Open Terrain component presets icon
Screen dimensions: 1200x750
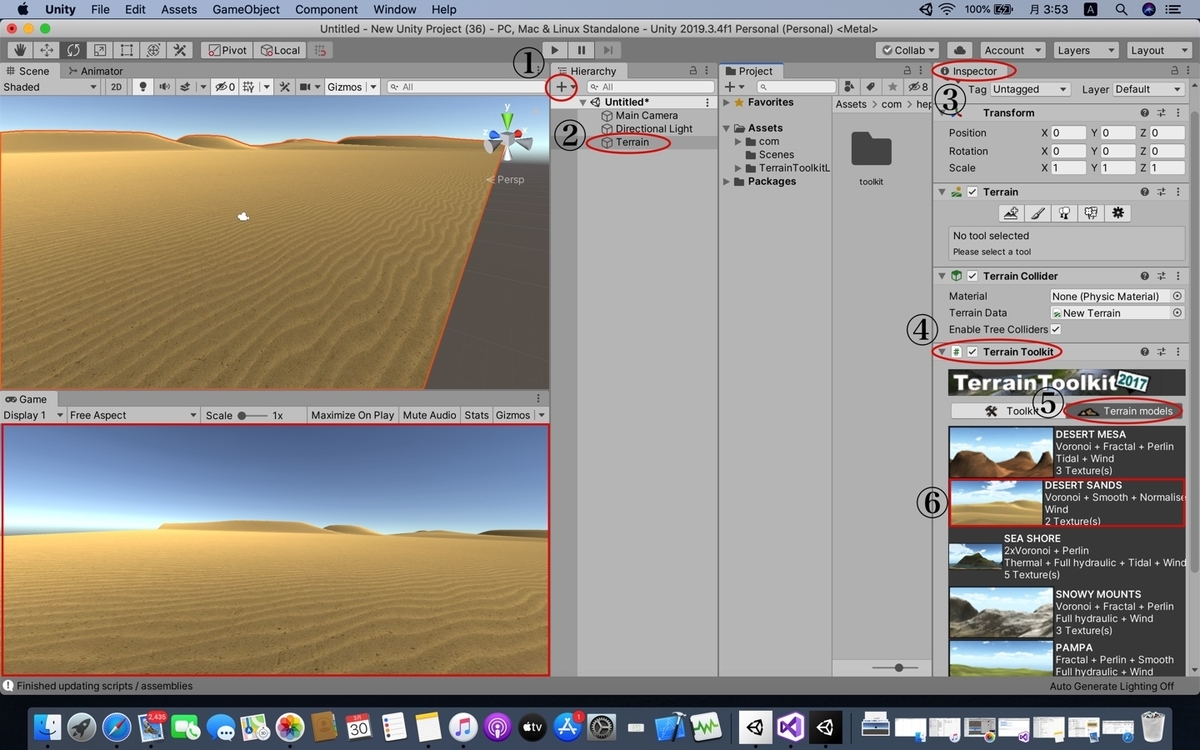pyautogui.click(x=1162, y=192)
